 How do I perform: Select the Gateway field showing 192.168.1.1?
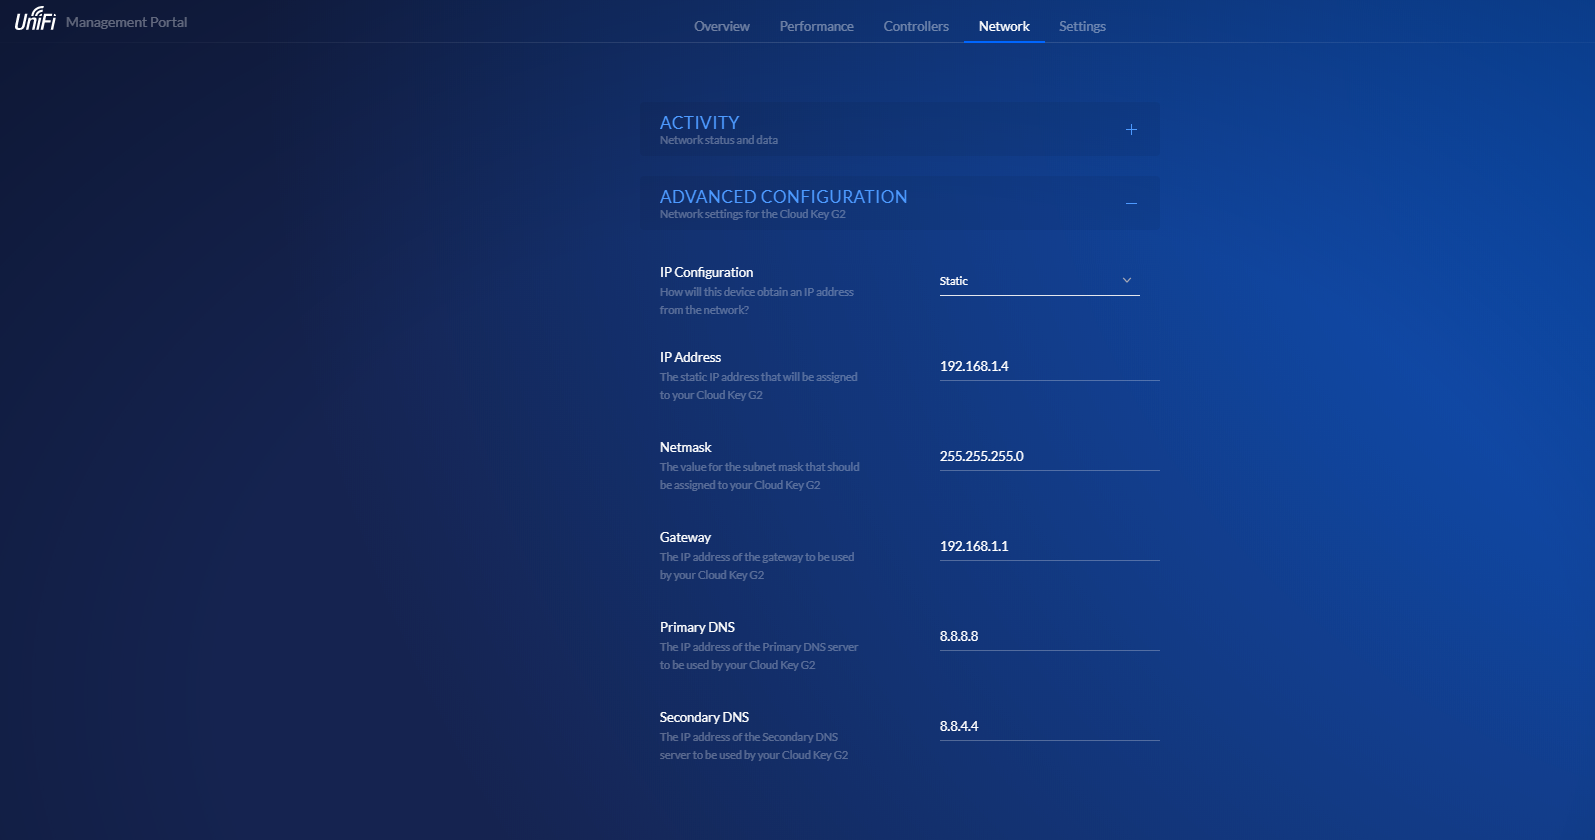[x=1048, y=546]
